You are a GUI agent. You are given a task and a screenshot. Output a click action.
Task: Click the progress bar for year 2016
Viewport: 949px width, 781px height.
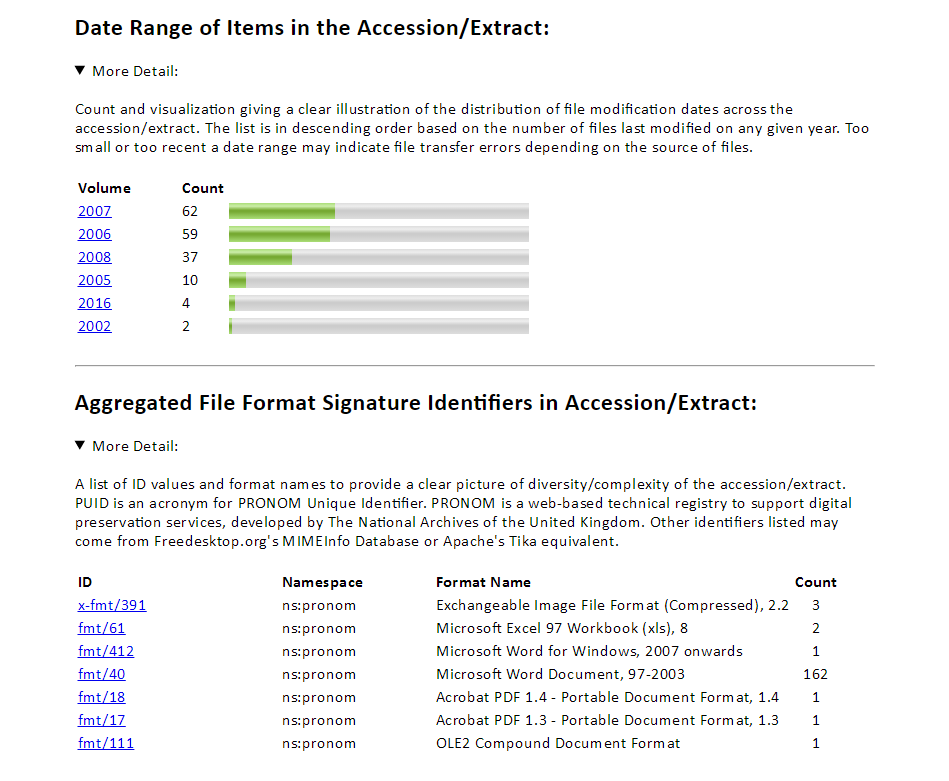click(380, 303)
